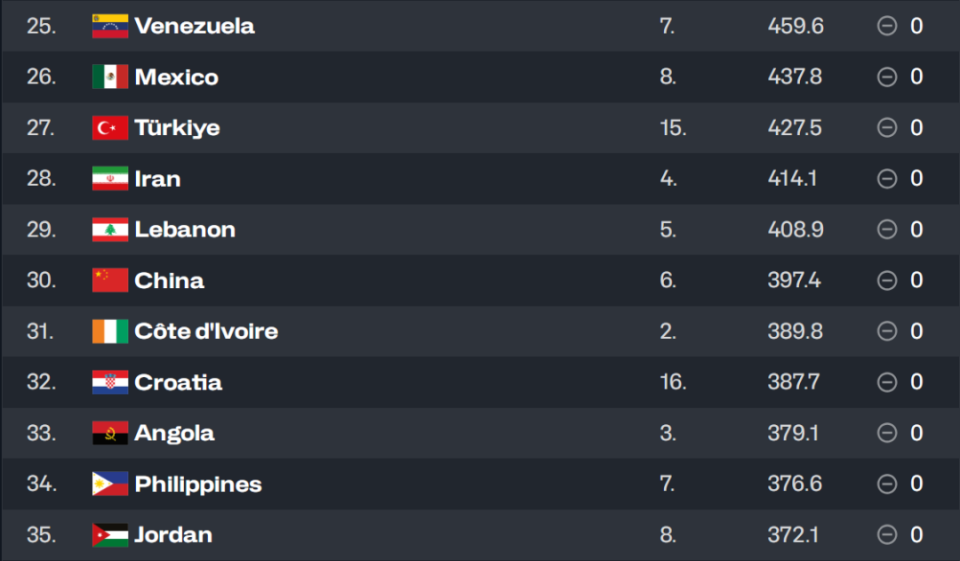960x561 pixels.
Task: Click the Türkiye flag icon
Action: tap(110, 128)
